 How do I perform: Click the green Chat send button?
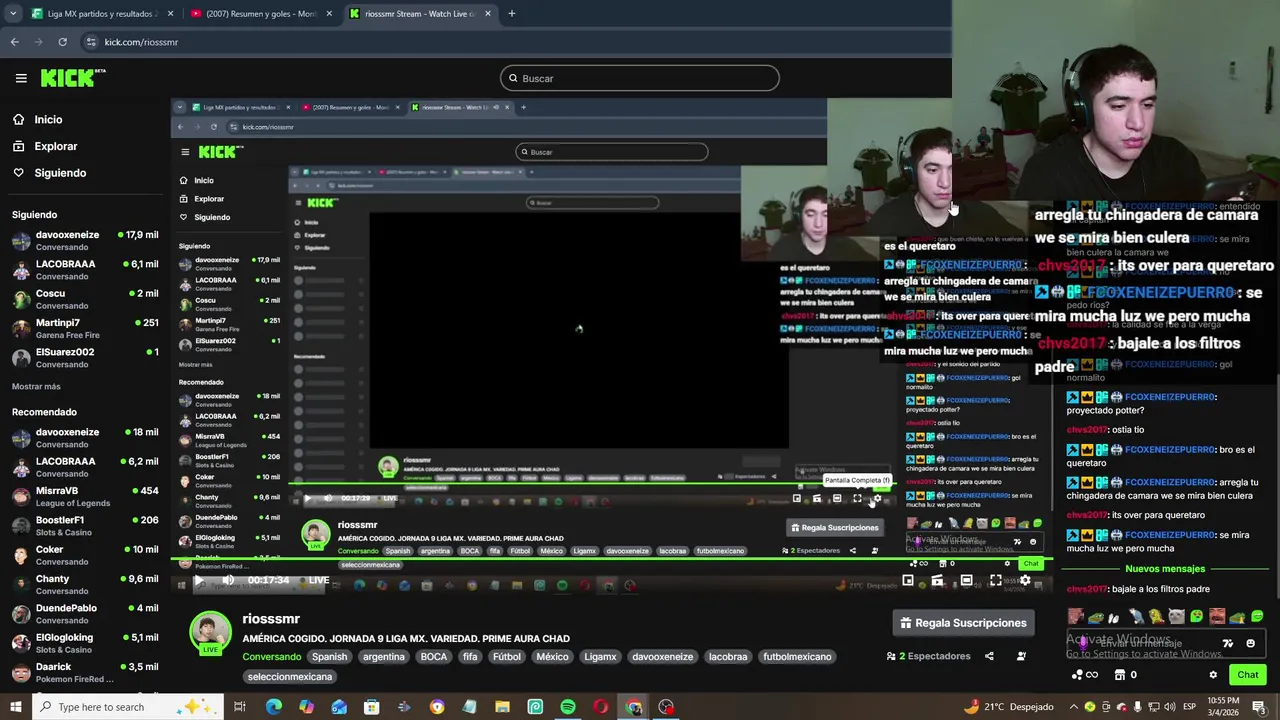(x=1248, y=675)
